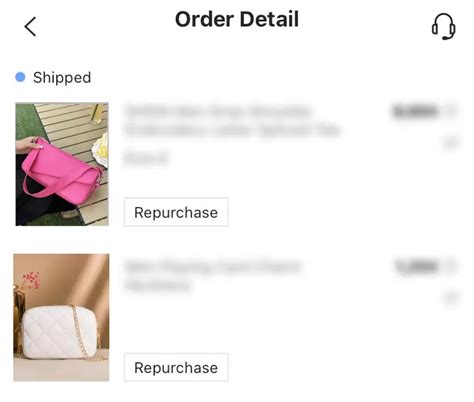Open the white quilted bag thumbnail
This screenshot has height=402, width=474.
coord(61,317)
